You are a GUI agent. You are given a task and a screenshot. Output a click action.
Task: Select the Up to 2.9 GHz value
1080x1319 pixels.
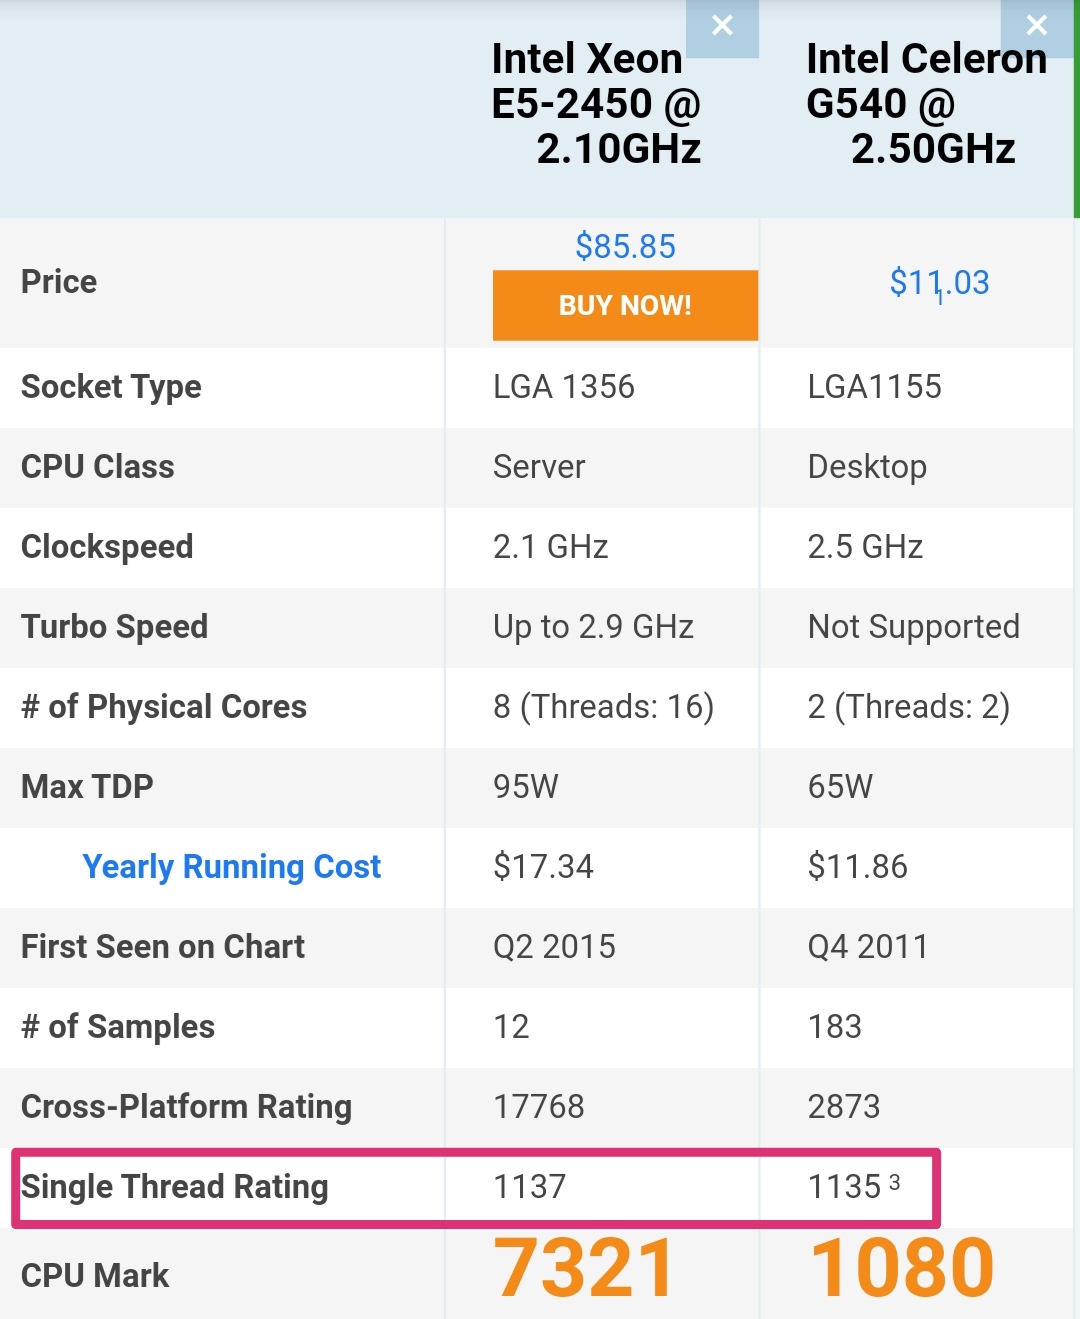(593, 627)
